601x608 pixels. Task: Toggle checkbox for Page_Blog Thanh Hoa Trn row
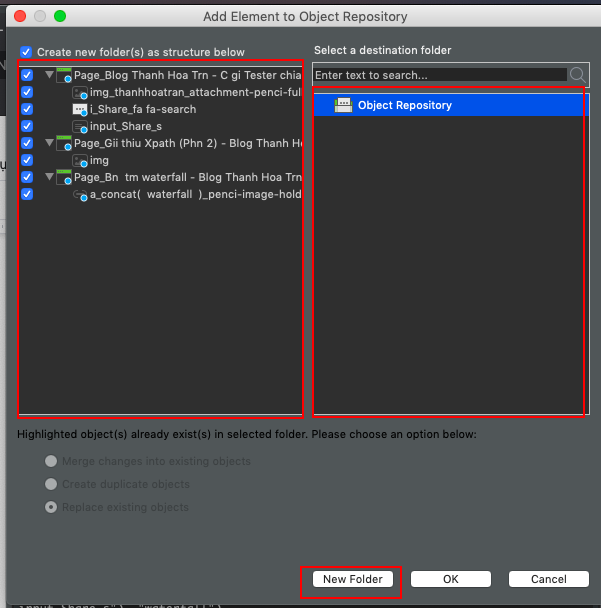tap(27, 75)
